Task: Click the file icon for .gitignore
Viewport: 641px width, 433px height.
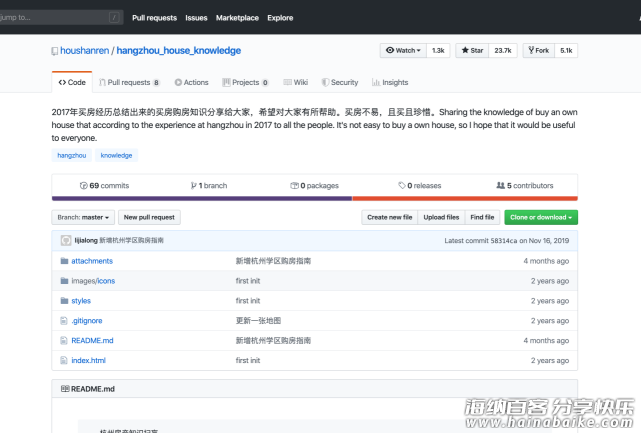Action: [x=64, y=321]
